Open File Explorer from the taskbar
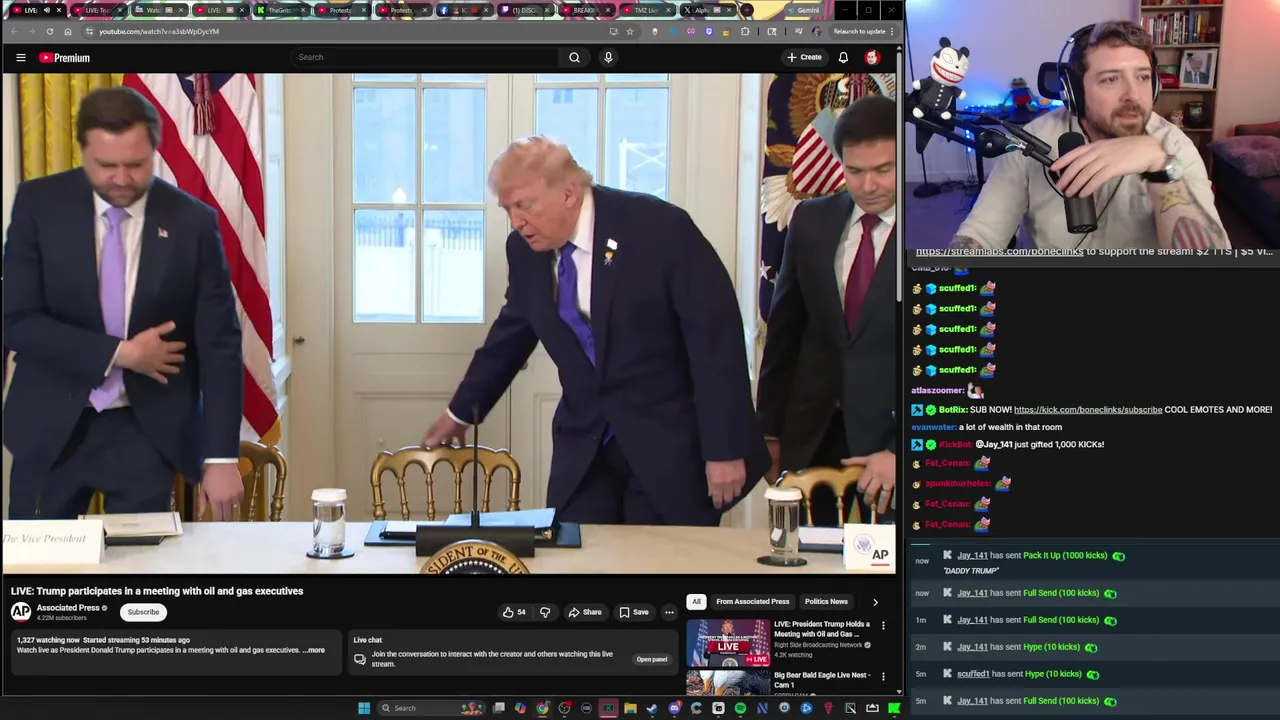This screenshot has width=1280, height=720. (x=630, y=708)
